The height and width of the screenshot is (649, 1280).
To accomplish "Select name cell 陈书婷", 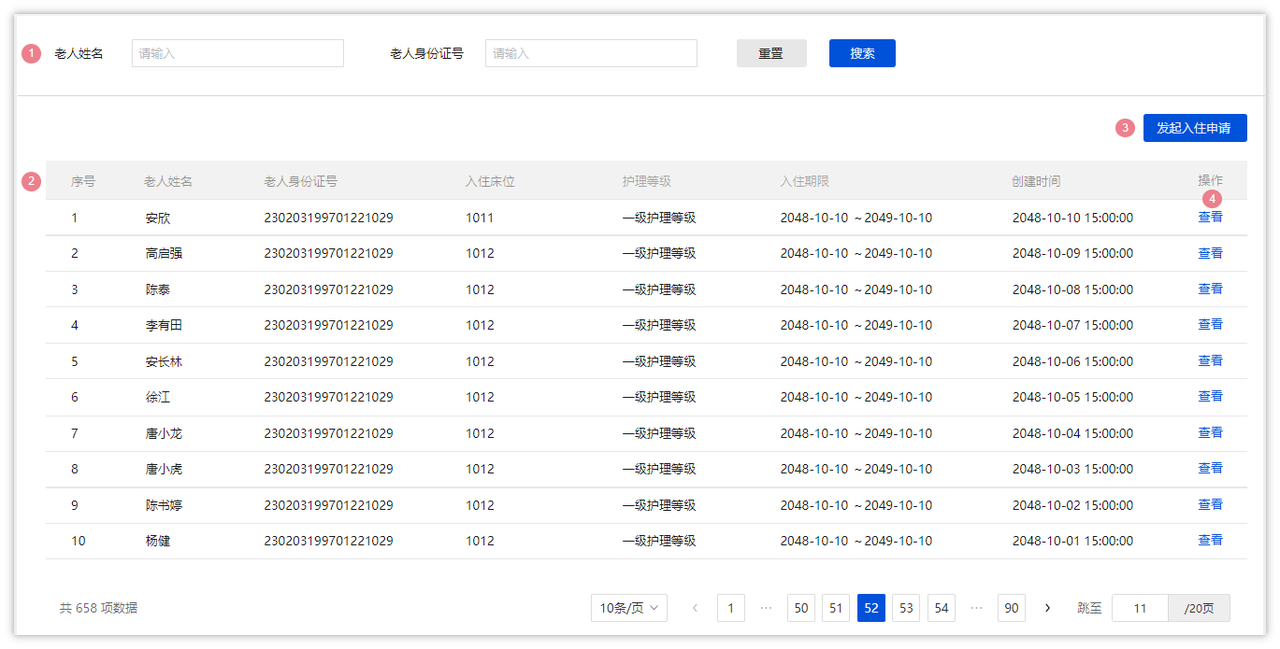I will pos(164,506).
